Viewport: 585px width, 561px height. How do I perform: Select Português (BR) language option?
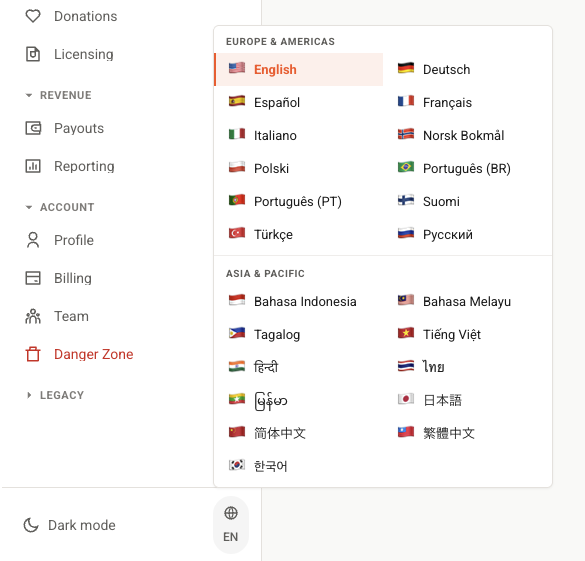click(467, 168)
